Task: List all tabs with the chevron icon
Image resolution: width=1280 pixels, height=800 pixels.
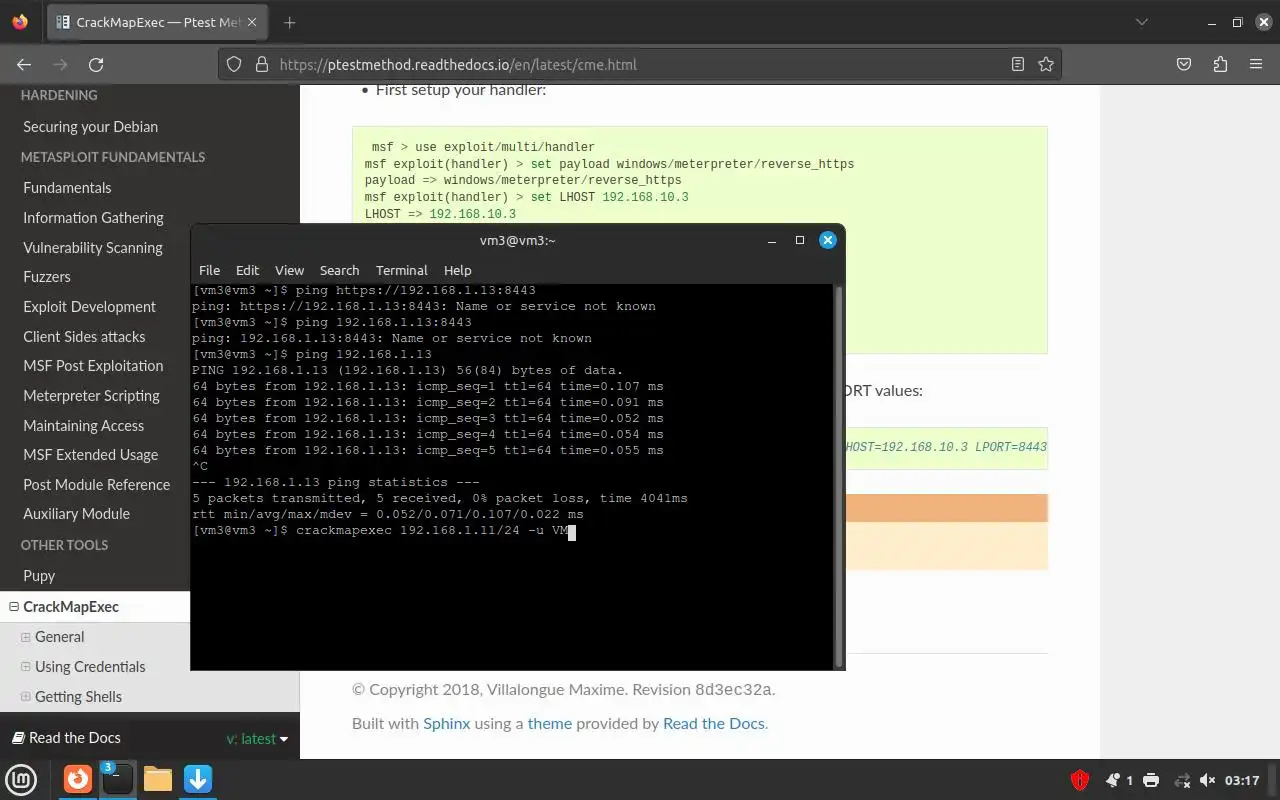Action: pyautogui.click(x=1142, y=22)
